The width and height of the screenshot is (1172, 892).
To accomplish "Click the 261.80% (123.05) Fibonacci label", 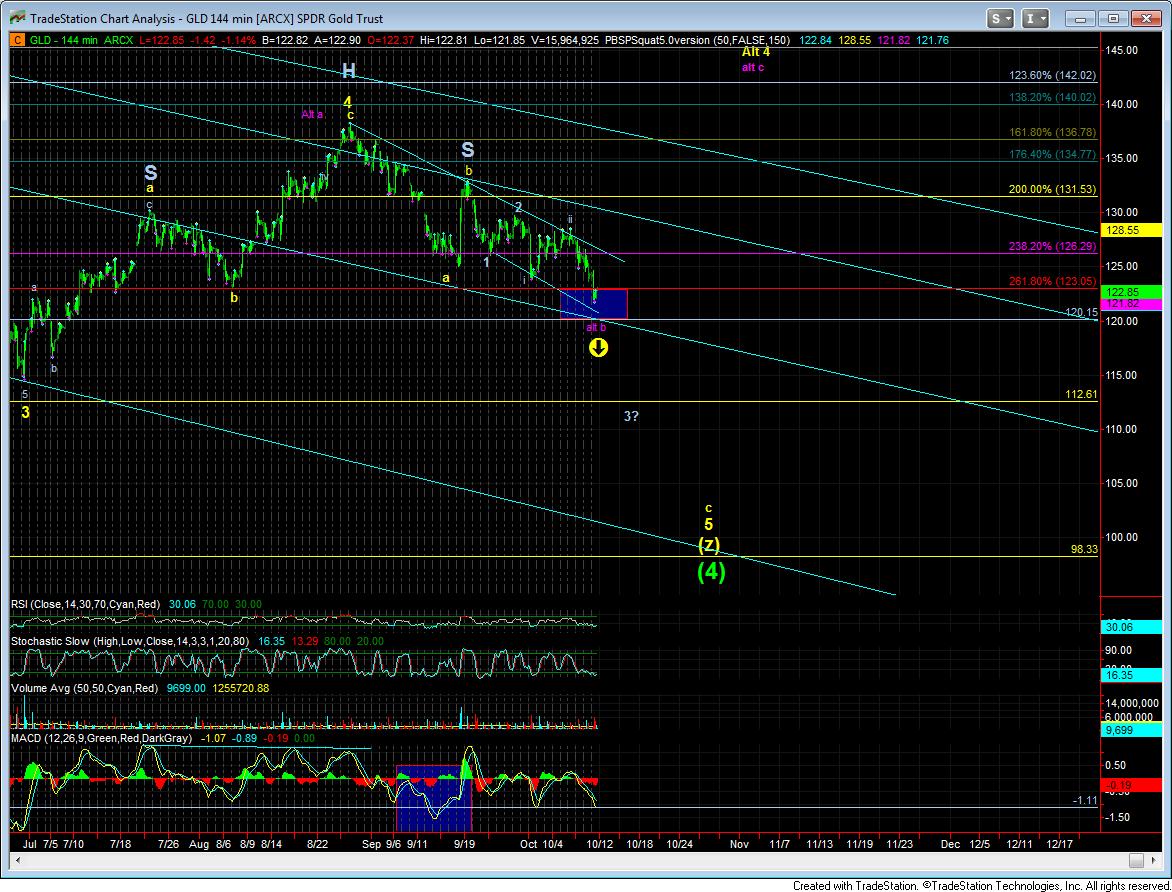I will point(1052,281).
